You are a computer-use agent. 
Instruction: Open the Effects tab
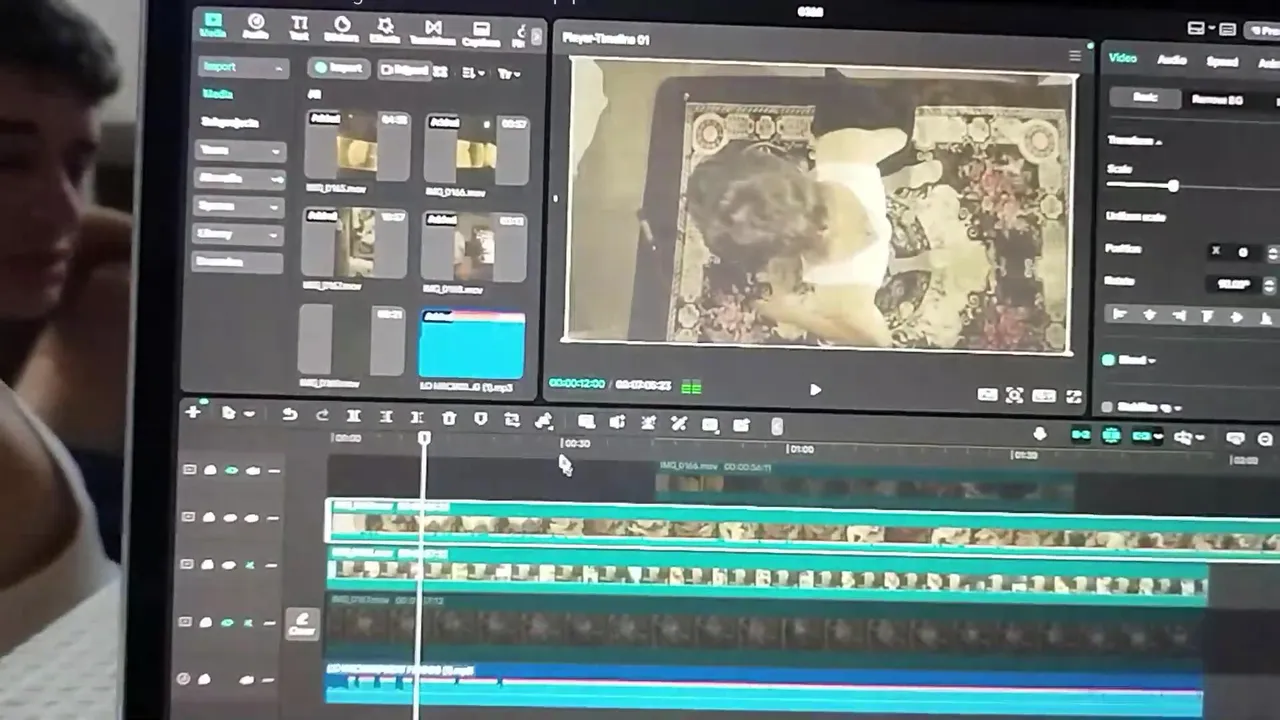pyautogui.click(x=386, y=29)
